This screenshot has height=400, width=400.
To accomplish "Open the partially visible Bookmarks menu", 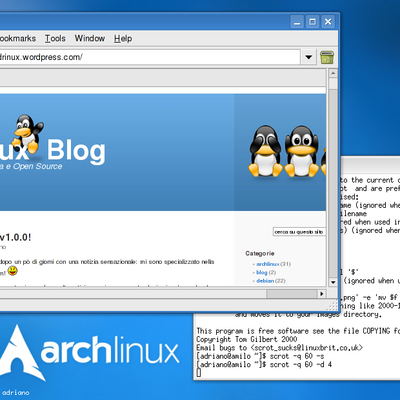I will [18, 39].
